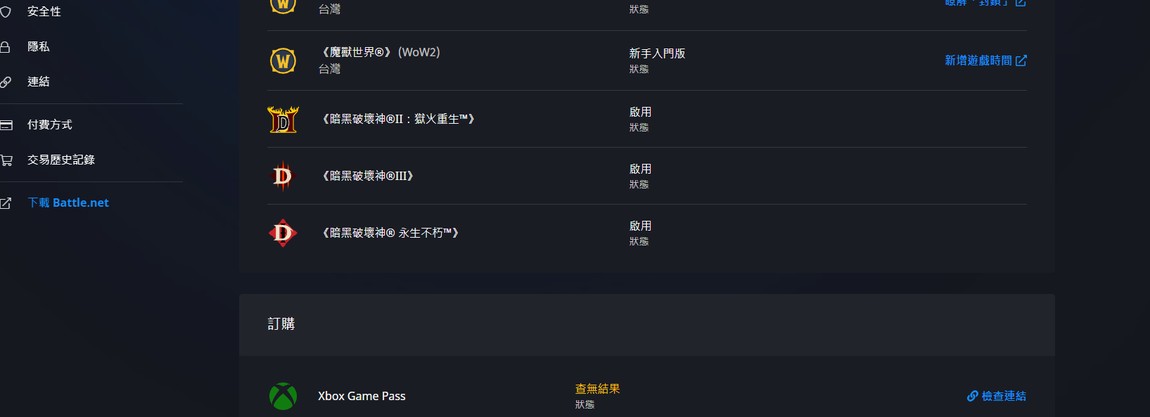Click the Diablo III game icon
The width and height of the screenshot is (1150, 417).
click(x=282, y=176)
